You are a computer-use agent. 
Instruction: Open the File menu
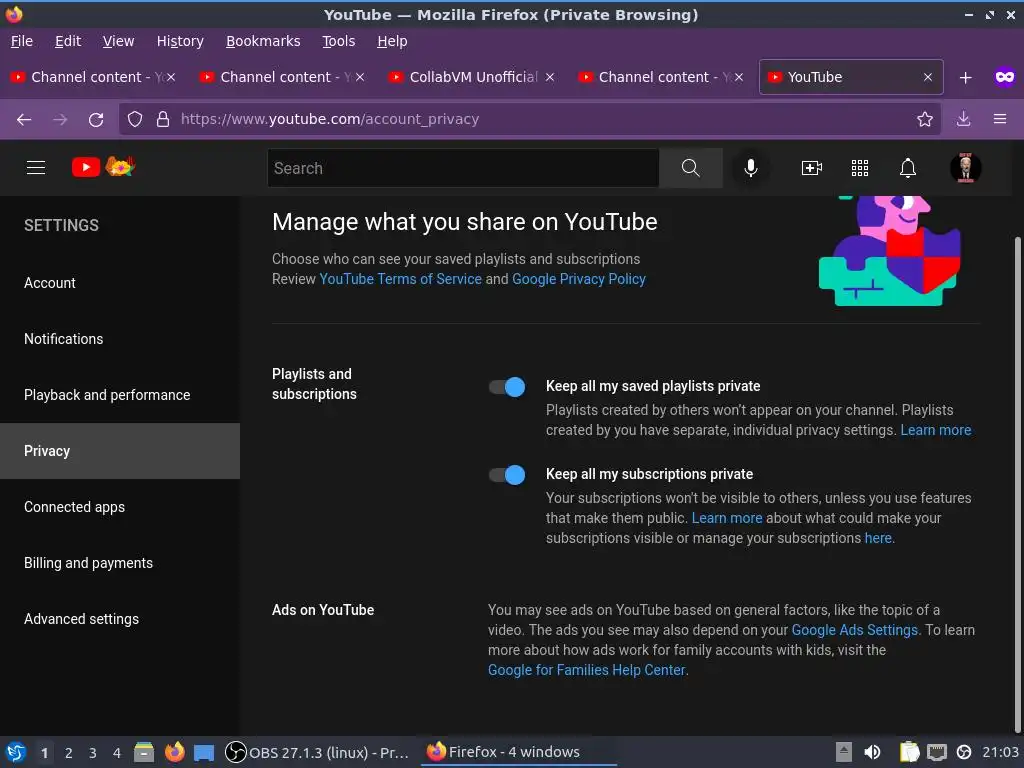click(x=22, y=41)
